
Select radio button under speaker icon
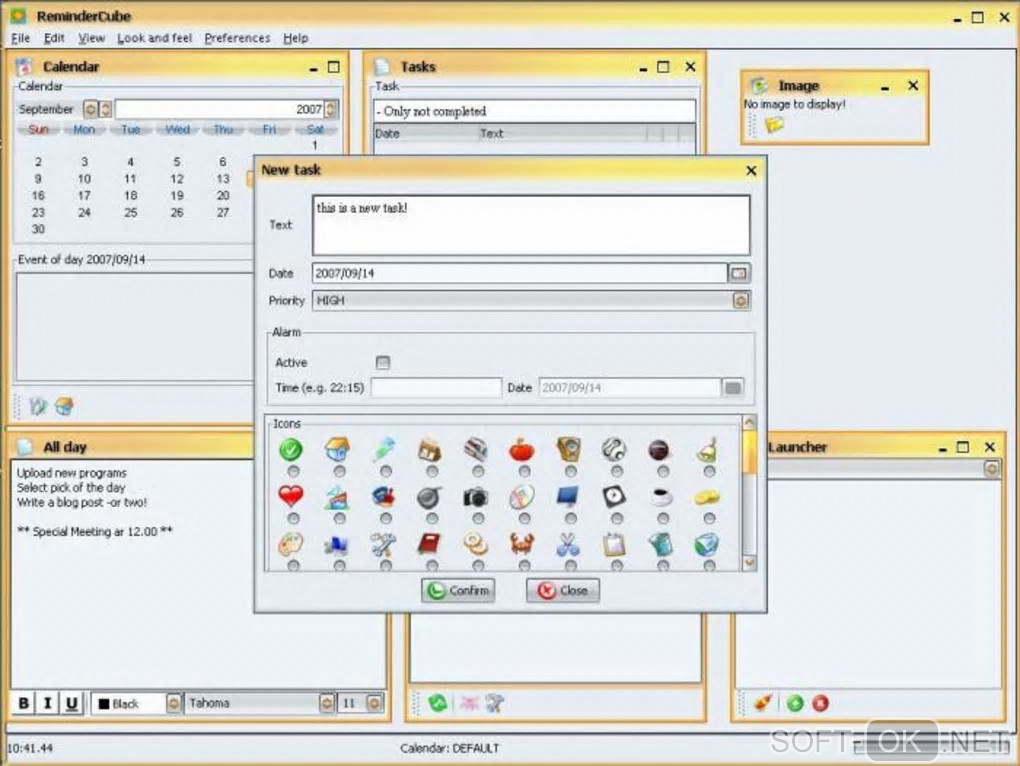tap(570, 471)
